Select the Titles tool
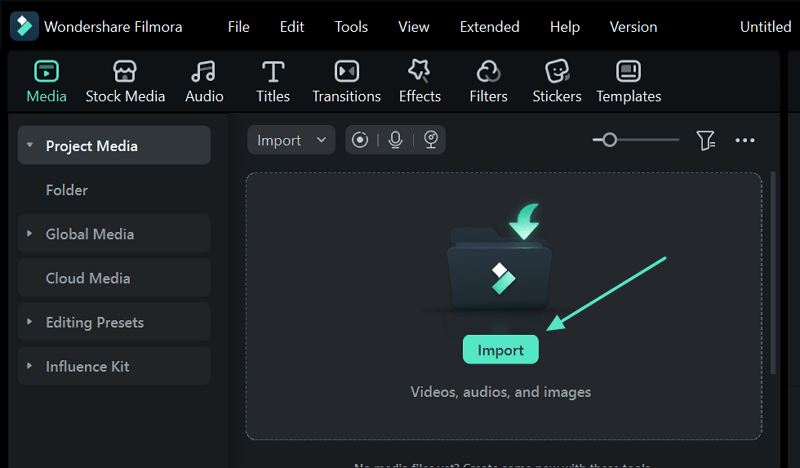Screen dimensions: 800x468 coord(272,82)
